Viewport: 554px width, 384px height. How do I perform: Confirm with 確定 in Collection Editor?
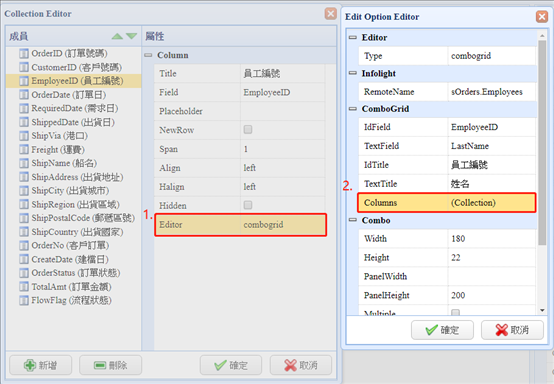coord(231,365)
